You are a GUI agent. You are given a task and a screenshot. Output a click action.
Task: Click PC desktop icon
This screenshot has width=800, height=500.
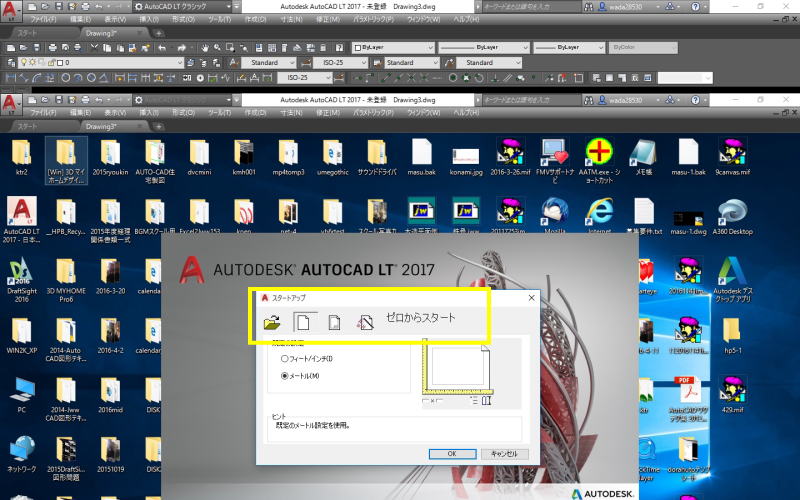[x=21, y=395]
